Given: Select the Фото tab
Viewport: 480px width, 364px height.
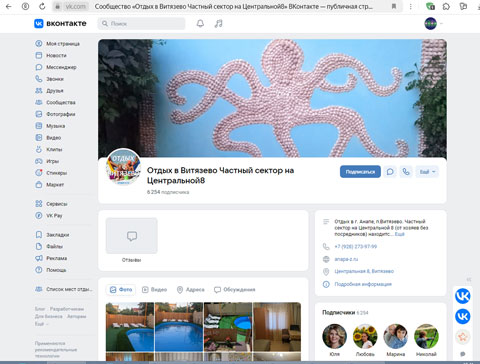Looking at the screenshot, I should point(121,290).
